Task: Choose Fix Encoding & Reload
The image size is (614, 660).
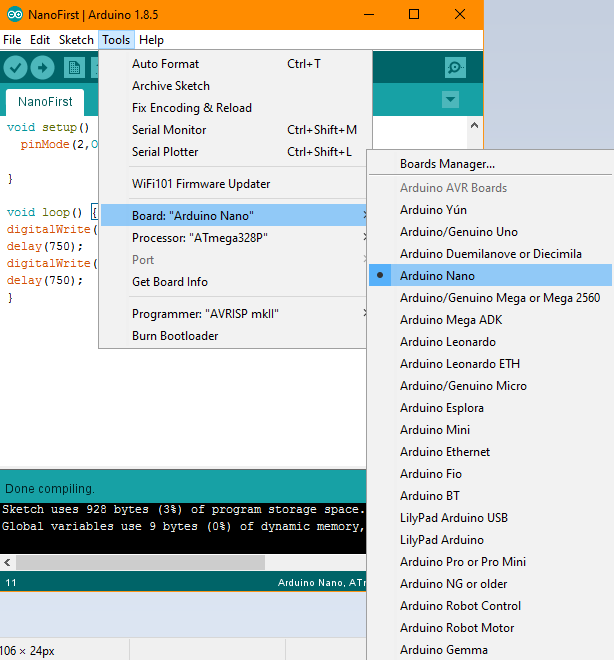Action: pyautogui.click(x=235, y=108)
